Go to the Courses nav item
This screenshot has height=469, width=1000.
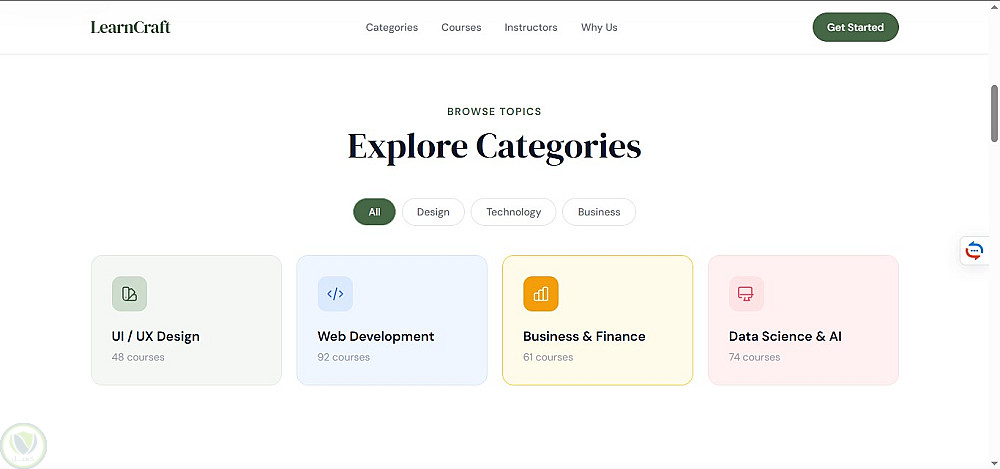(x=461, y=27)
